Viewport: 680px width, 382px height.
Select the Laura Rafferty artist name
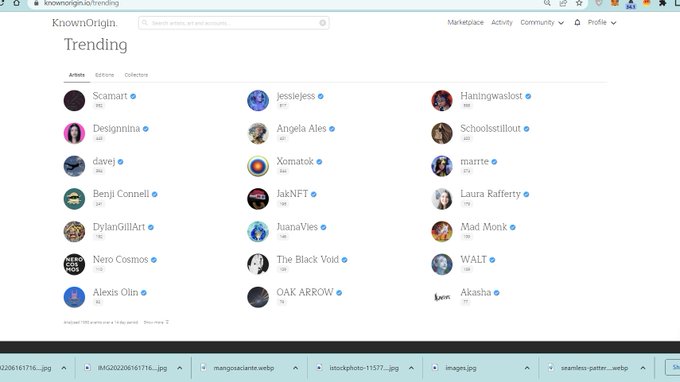490,194
